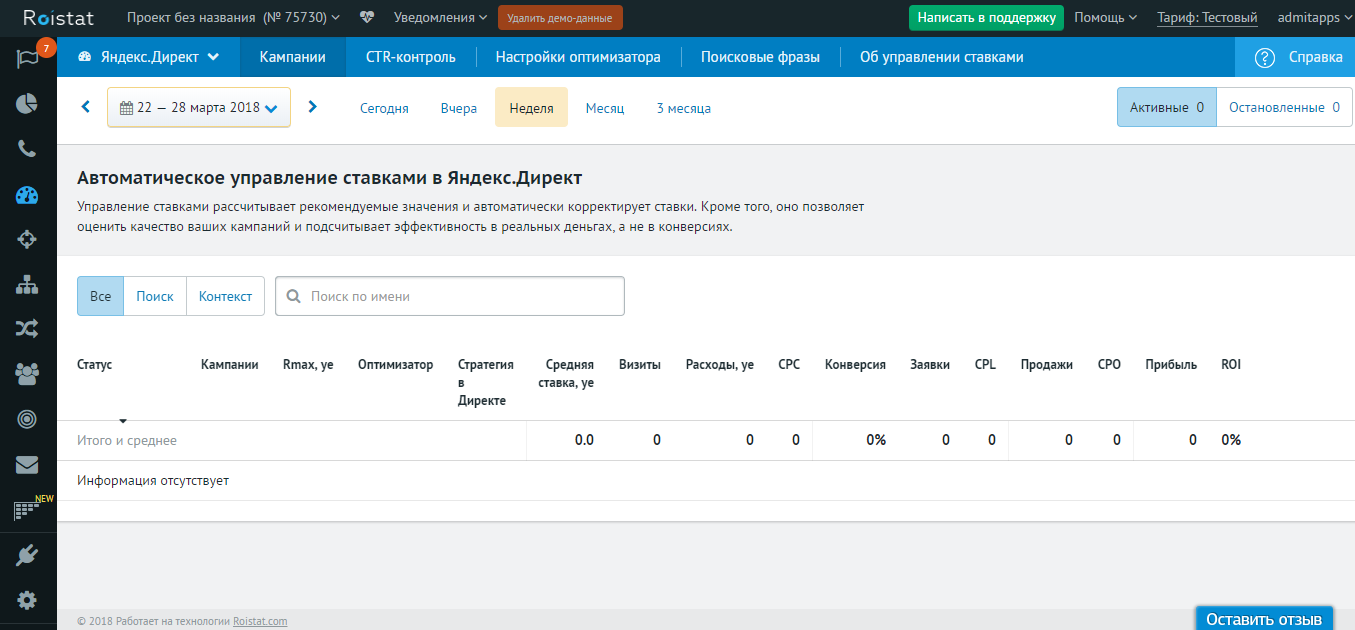Viewport: 1355px width, 630px height.
Task: Open admitapps account dropdown
Action: click(x=1313, y=17)
